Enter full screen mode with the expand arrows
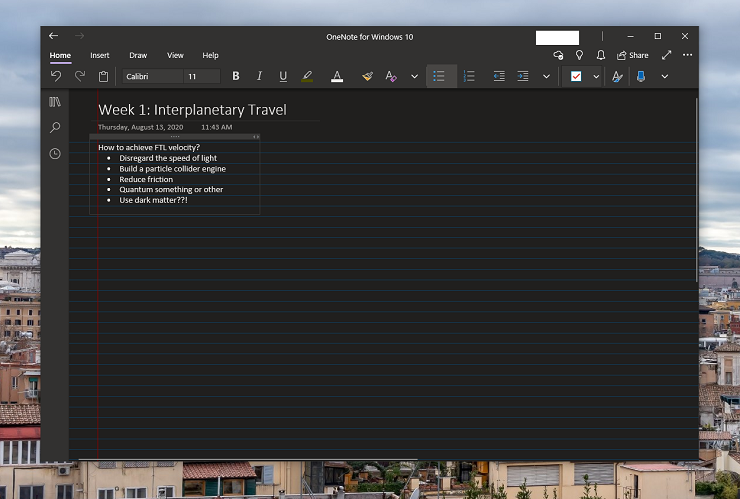 (x=666, y=55)
